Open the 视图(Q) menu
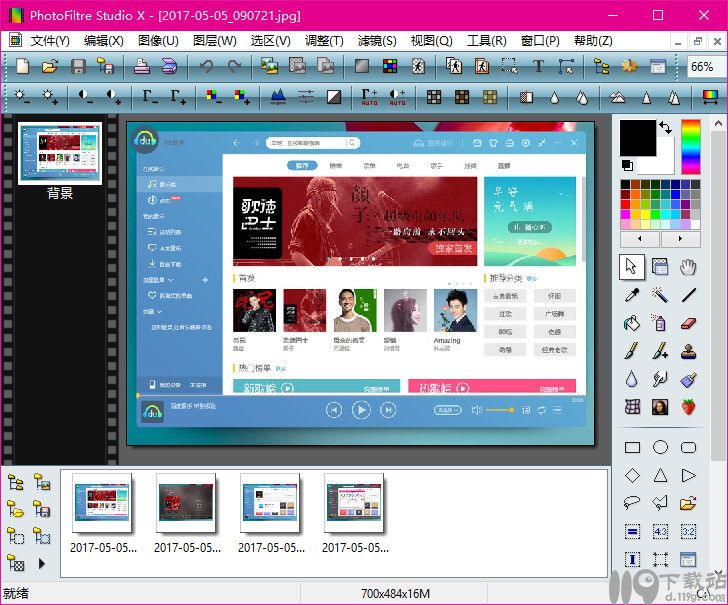The width and height of the screenshot is (728, 605). (x=431, y=41)
